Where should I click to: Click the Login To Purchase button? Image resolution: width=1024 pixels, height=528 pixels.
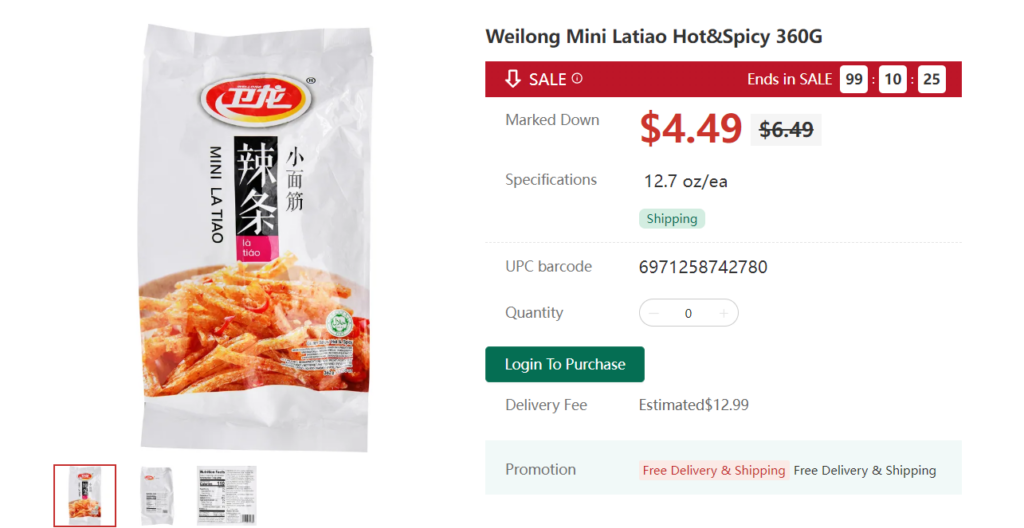click(x=565, y=364)
